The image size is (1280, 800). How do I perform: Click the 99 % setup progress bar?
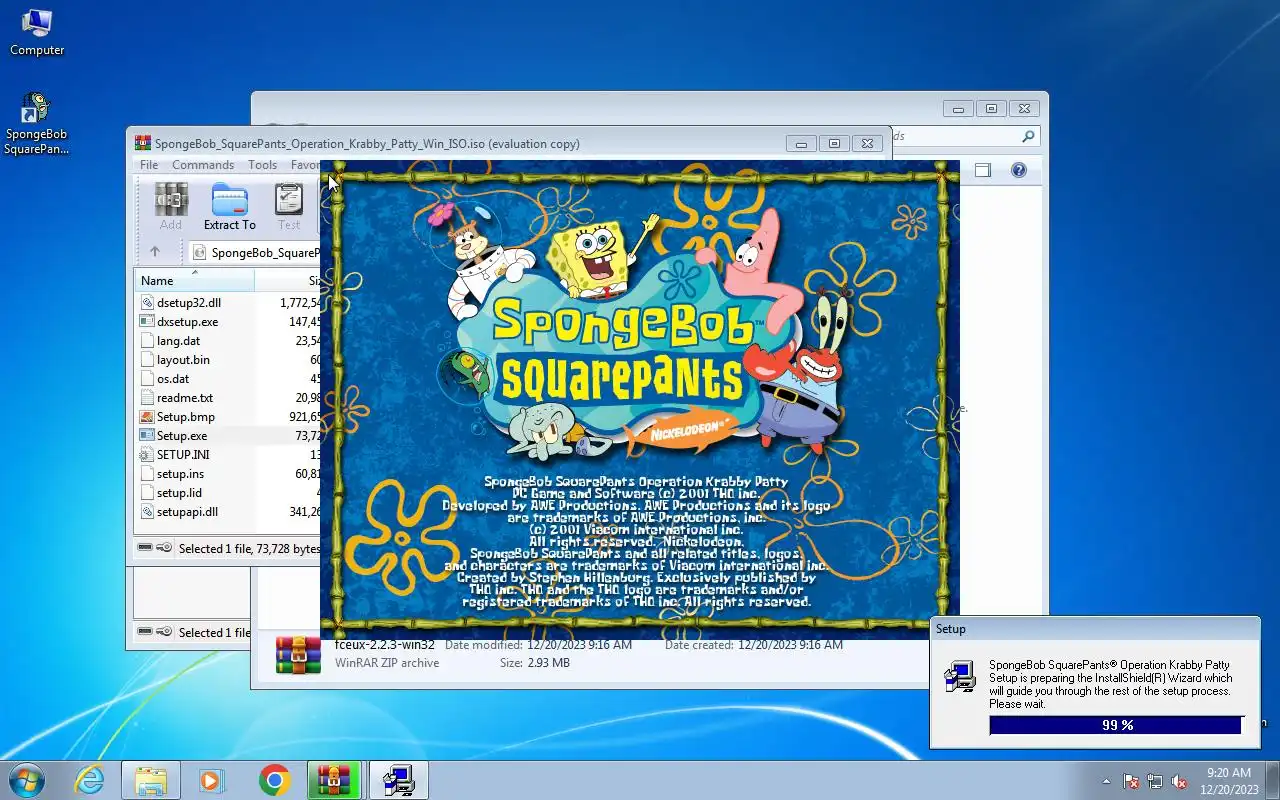click(x=1117, y=725)
